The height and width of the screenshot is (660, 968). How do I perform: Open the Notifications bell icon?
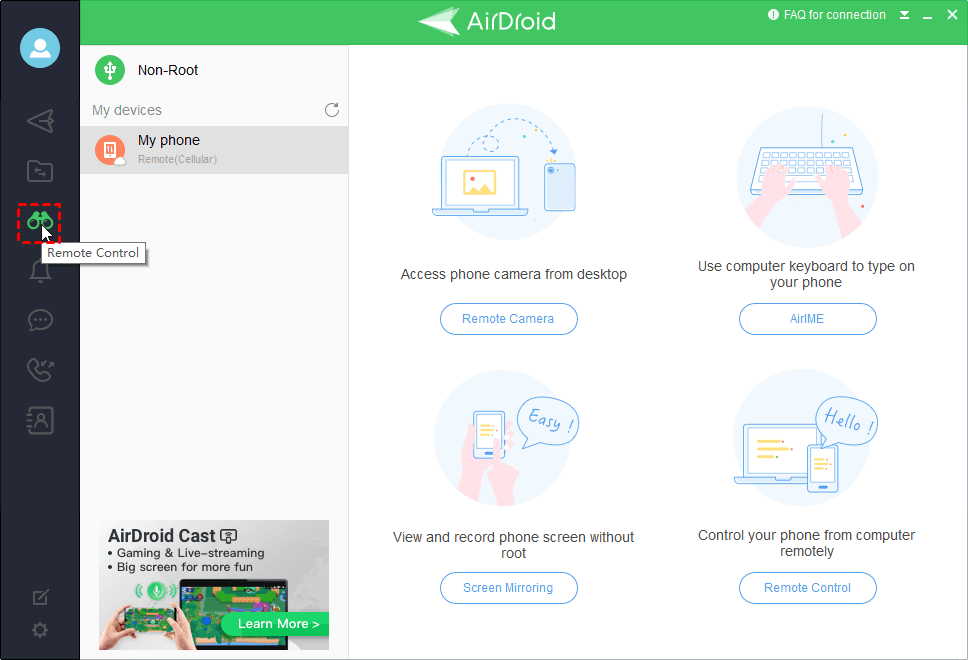(x=40, y=271)
